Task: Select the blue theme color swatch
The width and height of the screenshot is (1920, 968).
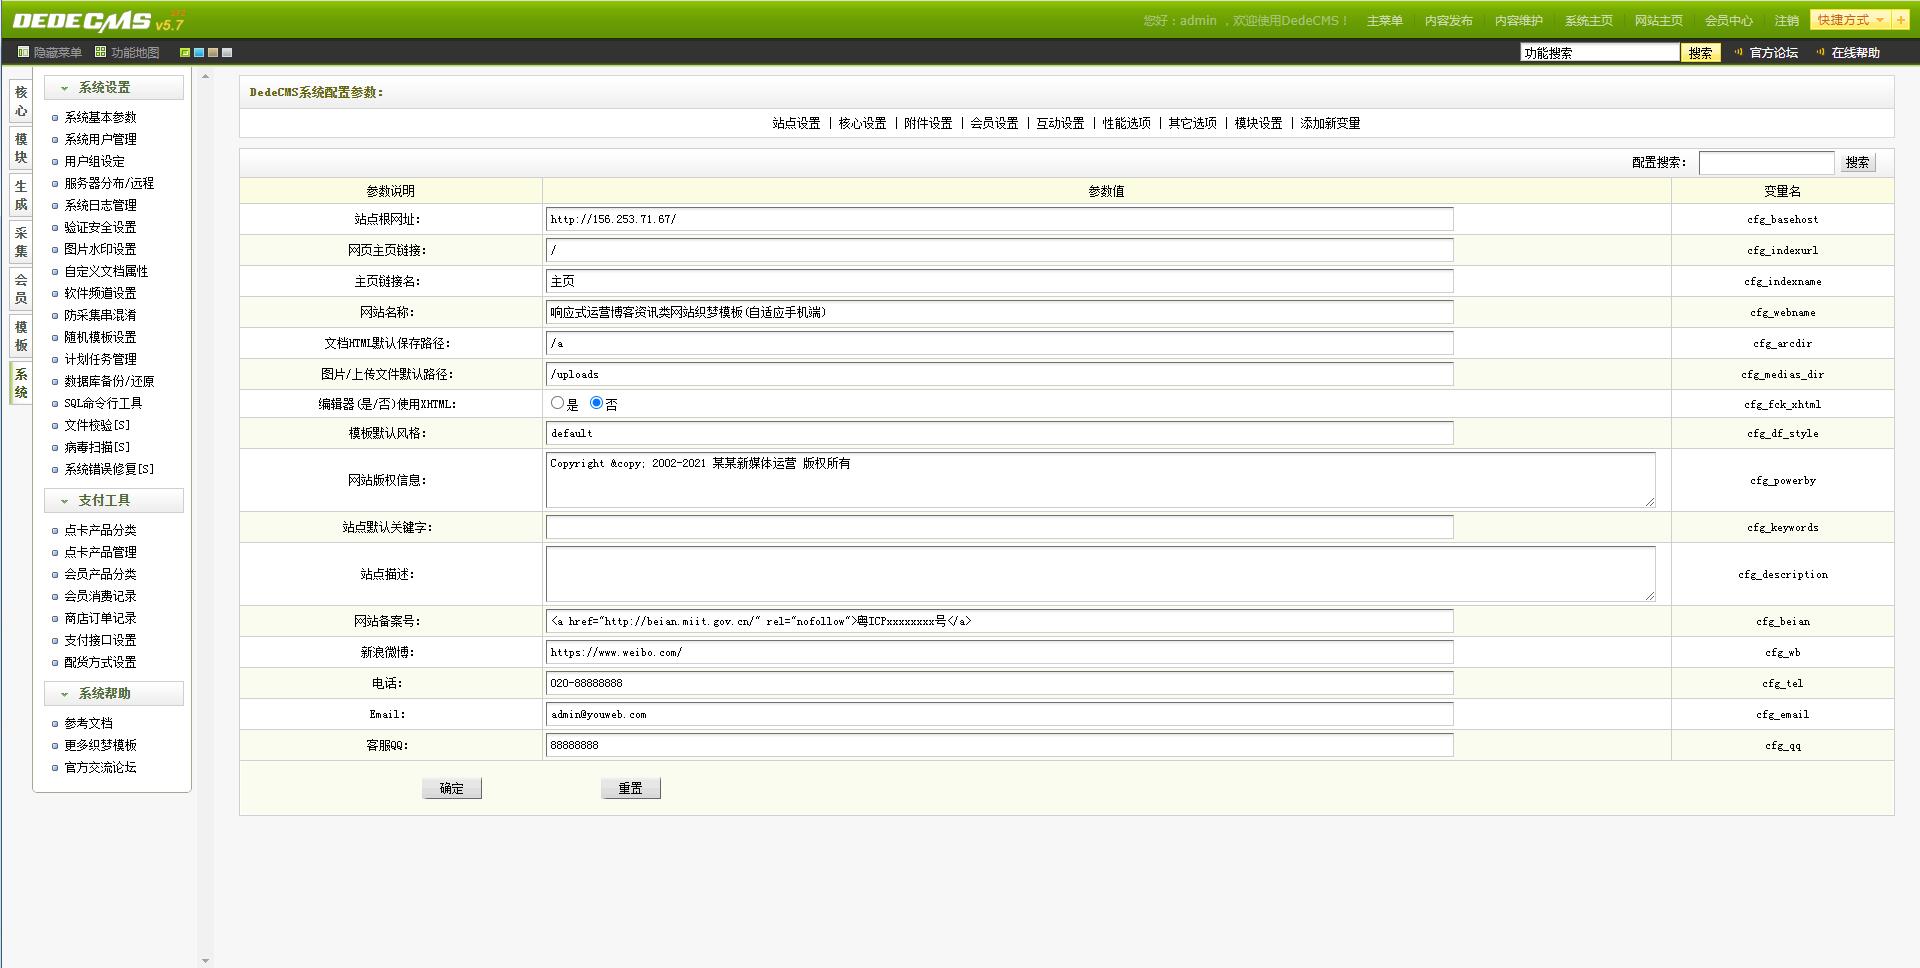Action: click(x=199, y=52)
